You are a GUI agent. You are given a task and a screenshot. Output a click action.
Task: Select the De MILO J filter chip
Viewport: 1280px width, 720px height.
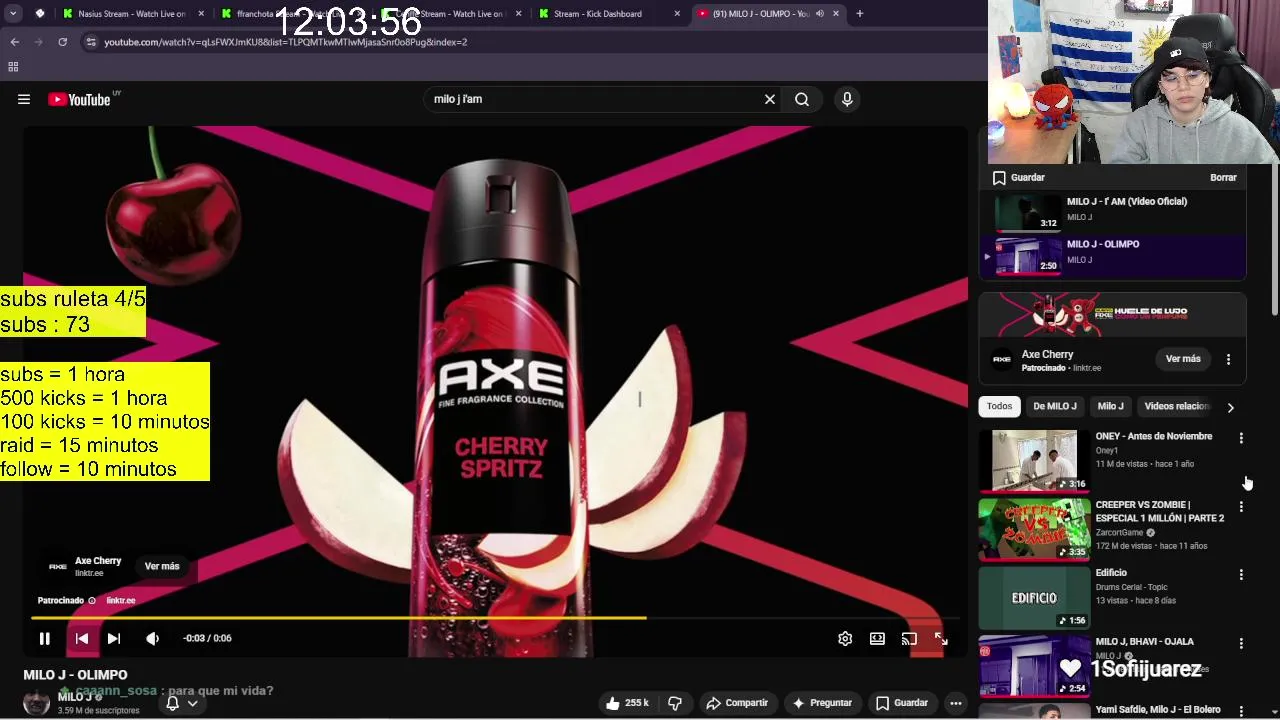coord(1055,406)
